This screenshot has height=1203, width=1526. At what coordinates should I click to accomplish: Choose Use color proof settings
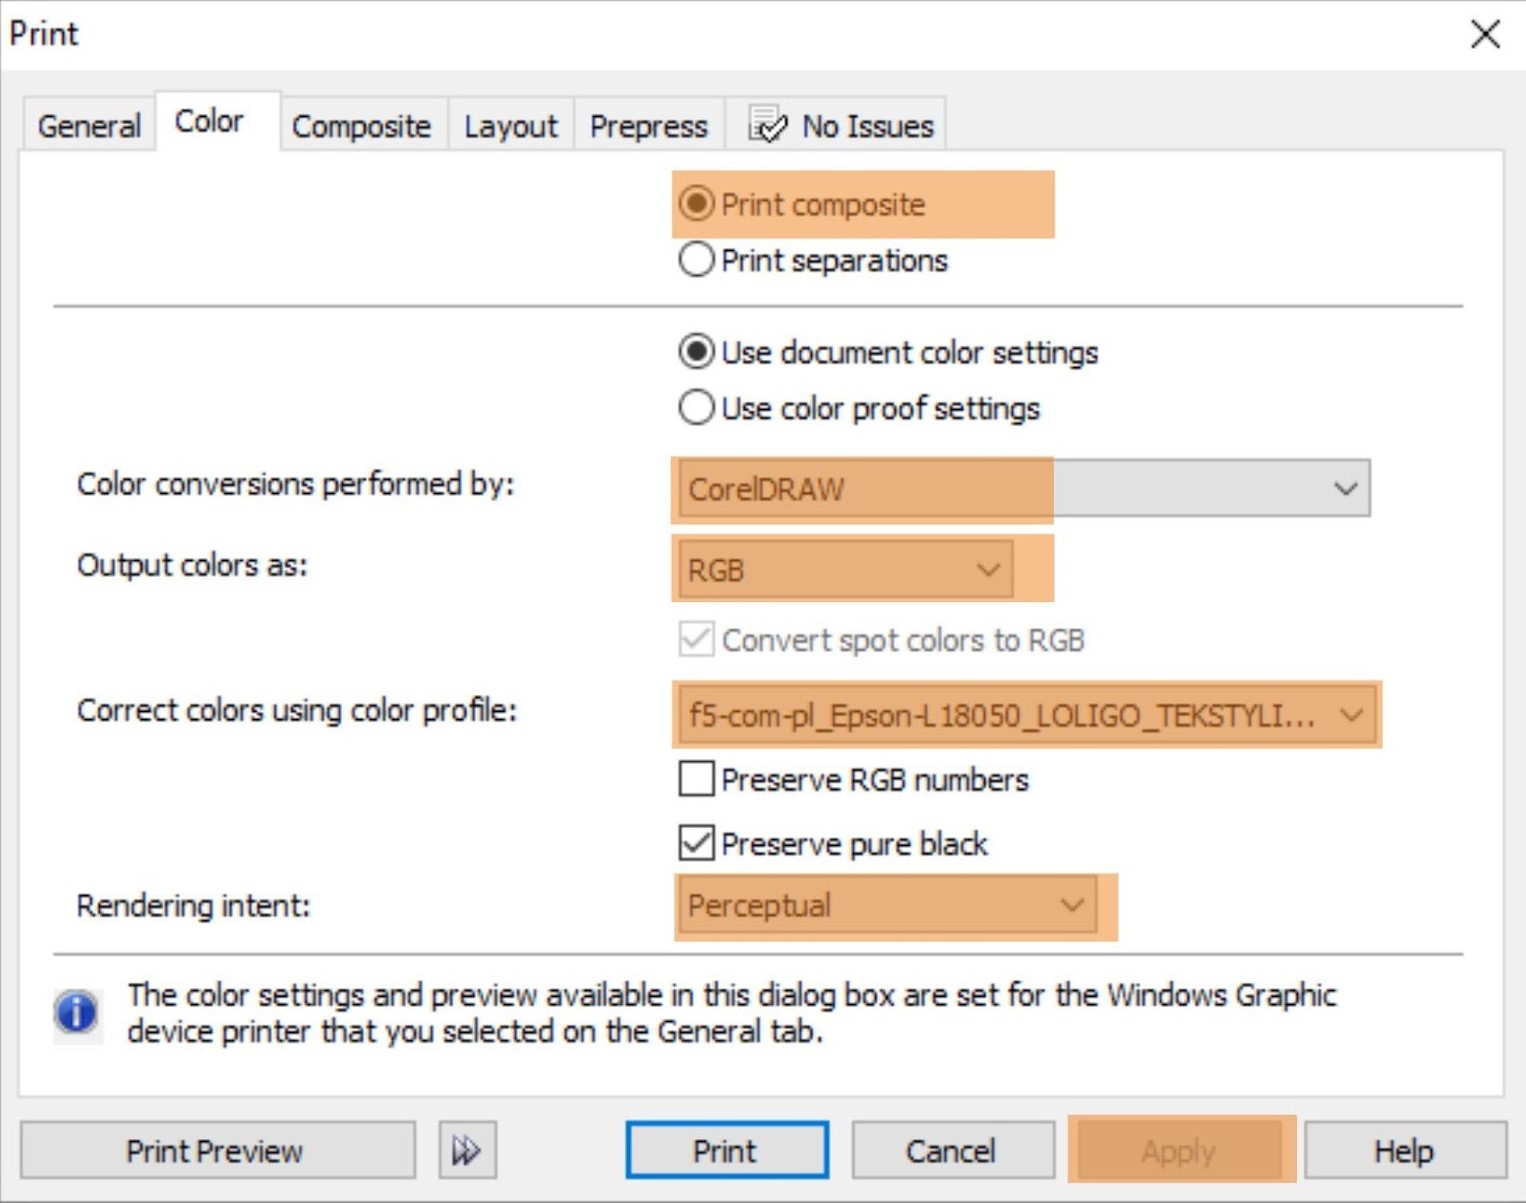tap(696, 408)
